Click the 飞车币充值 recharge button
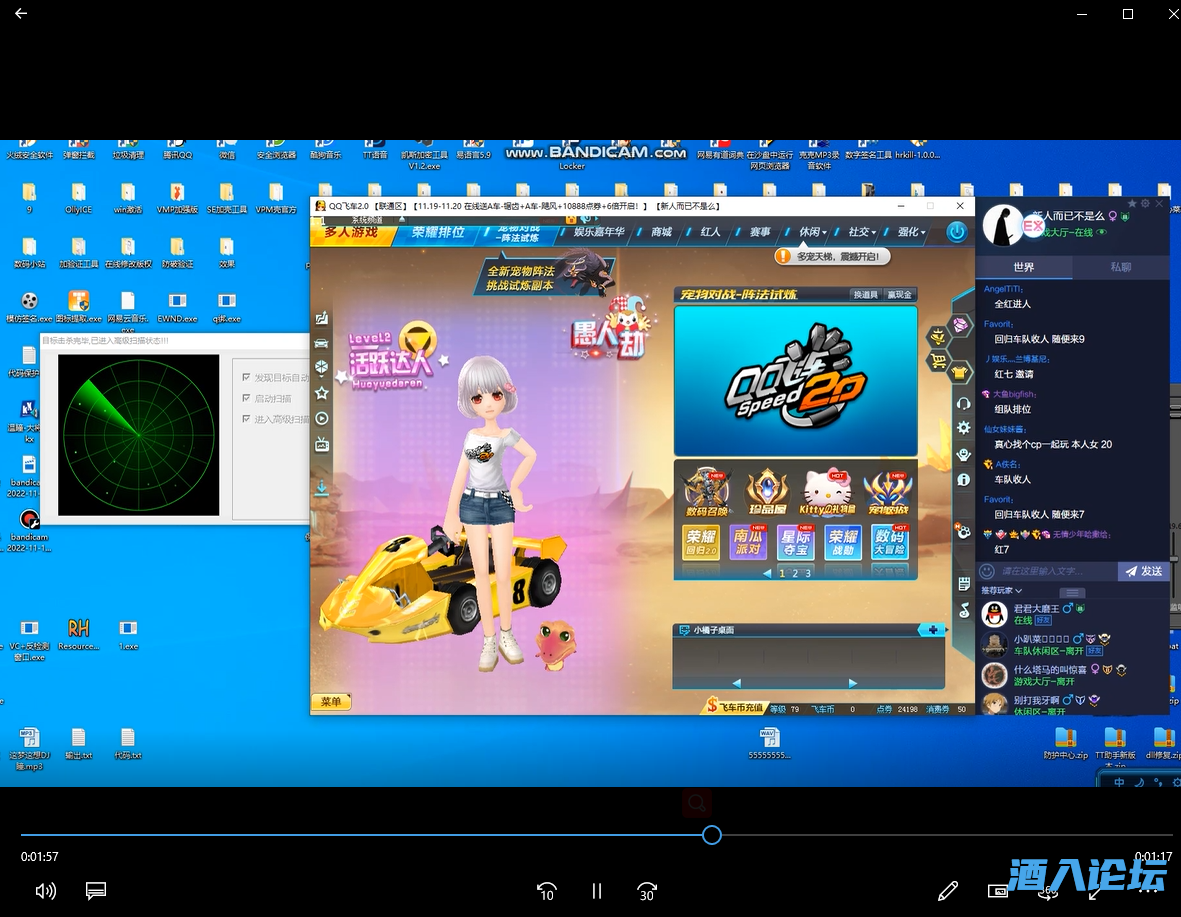Screen dimensions: 1181x917 click(x=735, y=708)
